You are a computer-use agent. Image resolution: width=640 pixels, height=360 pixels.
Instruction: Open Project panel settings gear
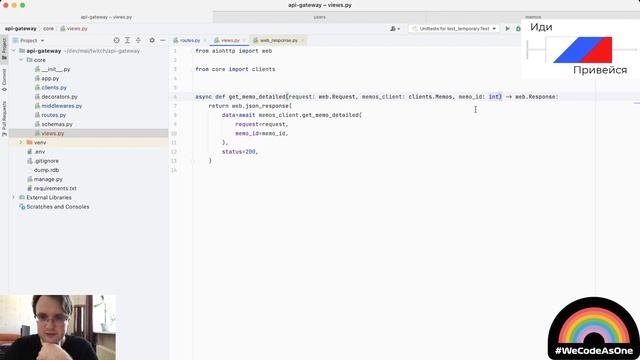pos(152,40)
